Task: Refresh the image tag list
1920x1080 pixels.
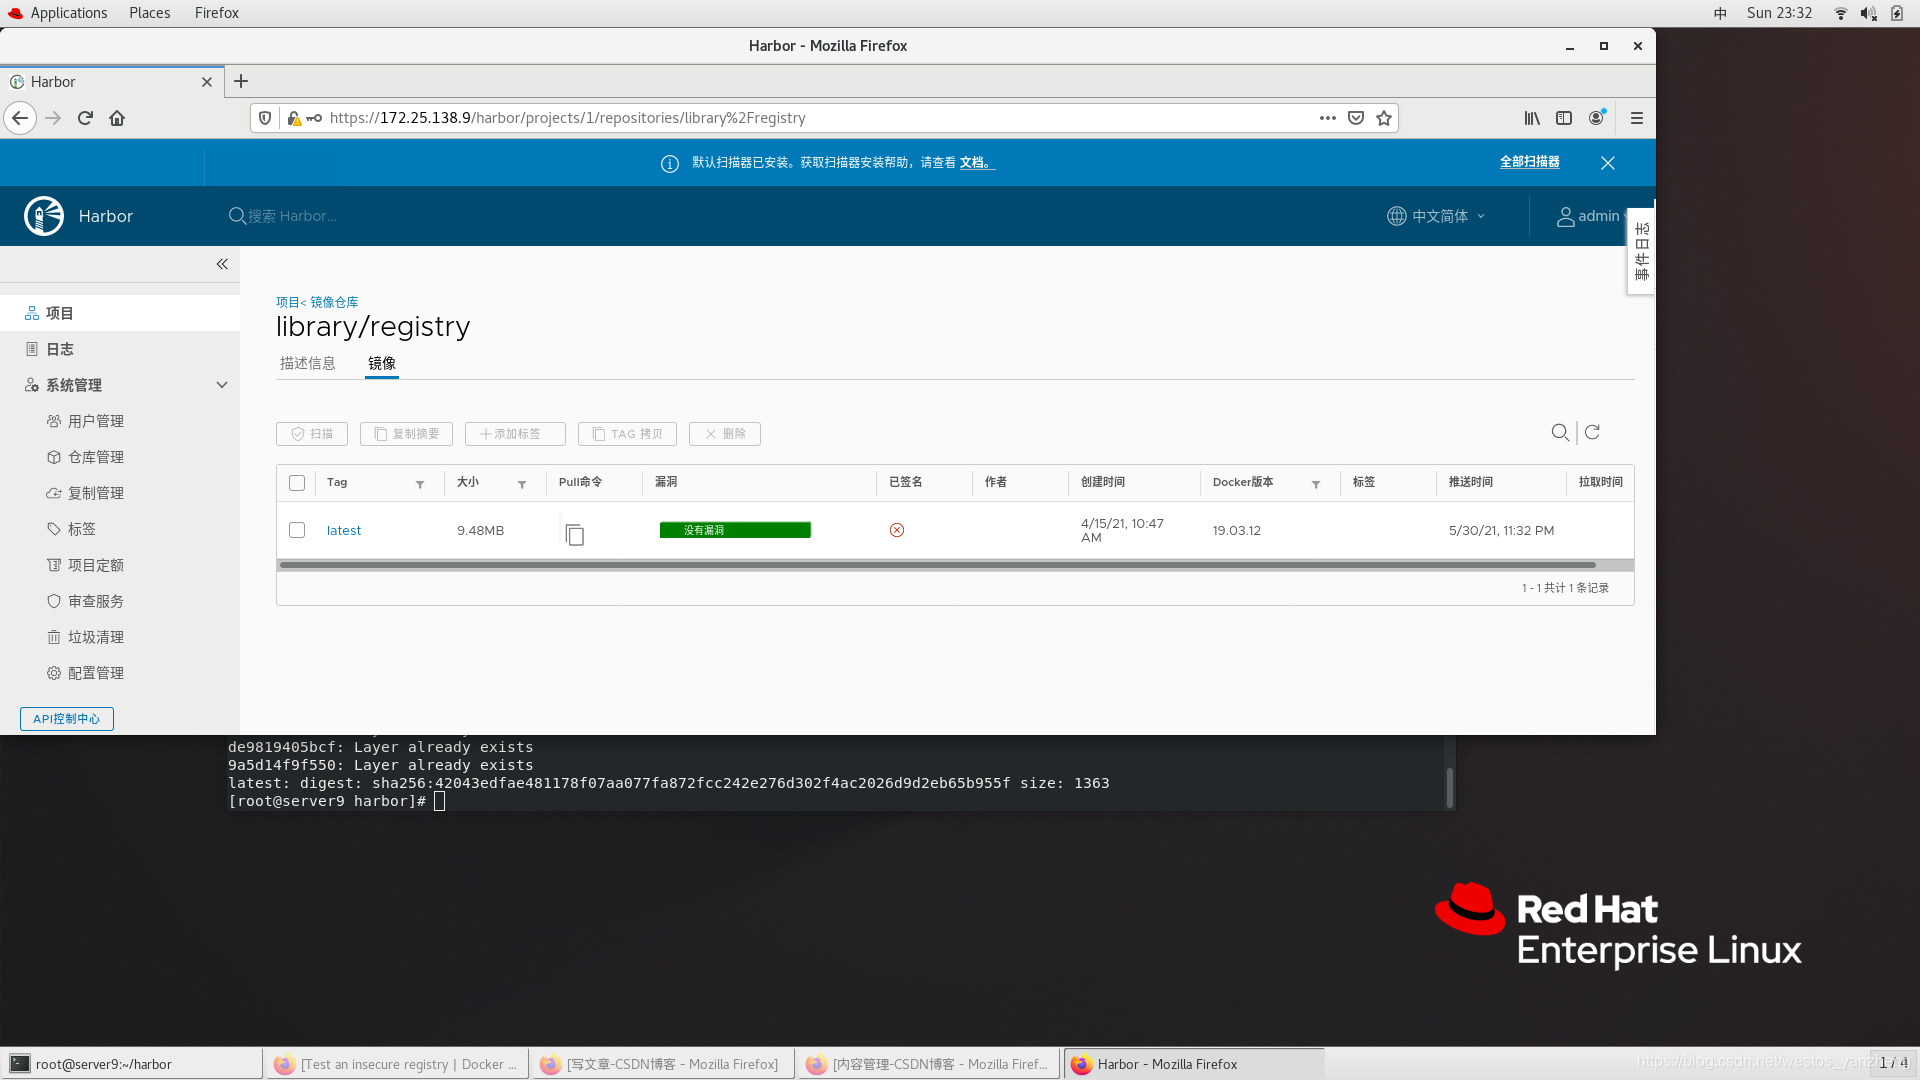Action: click(1593, 432)
